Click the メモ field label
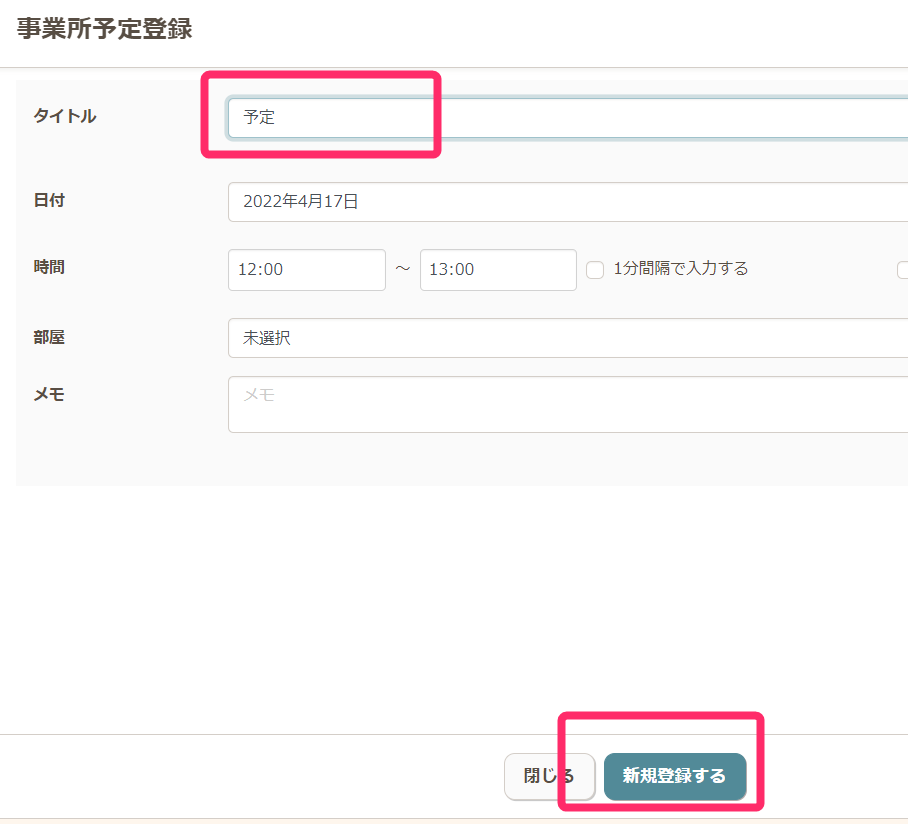The image size is (908, 824). click(x=49, y=394)
